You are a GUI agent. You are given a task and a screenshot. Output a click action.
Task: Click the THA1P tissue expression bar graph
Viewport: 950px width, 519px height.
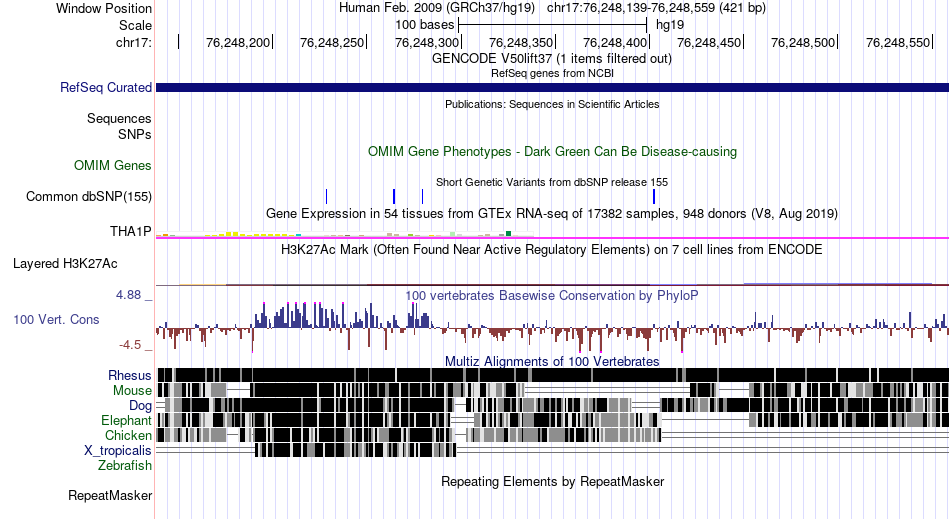coord(345,234)
